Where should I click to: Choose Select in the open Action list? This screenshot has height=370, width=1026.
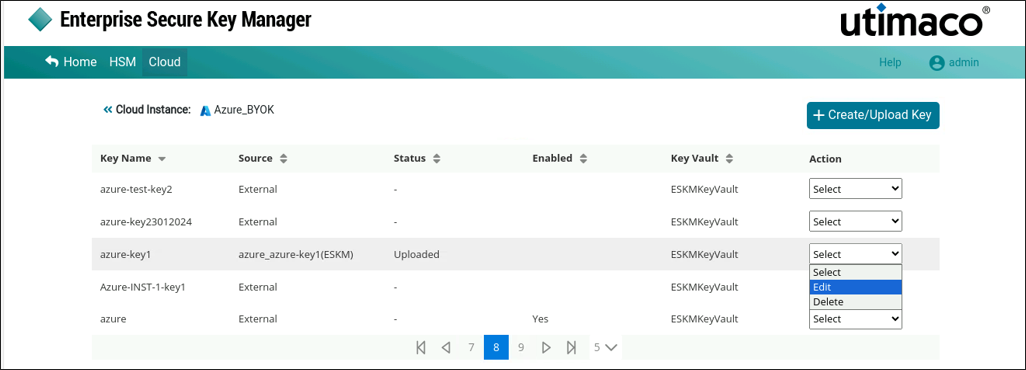click(x=855, y=272)
